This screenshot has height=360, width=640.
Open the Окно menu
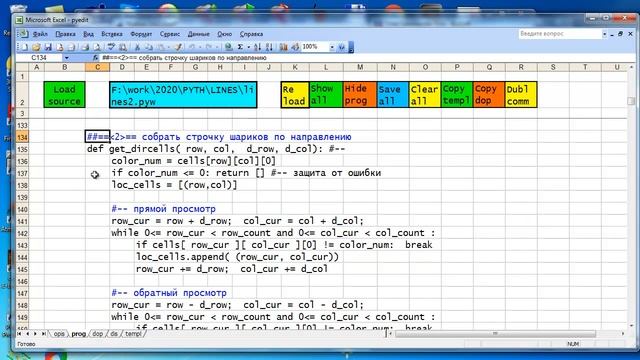[224, 34]
